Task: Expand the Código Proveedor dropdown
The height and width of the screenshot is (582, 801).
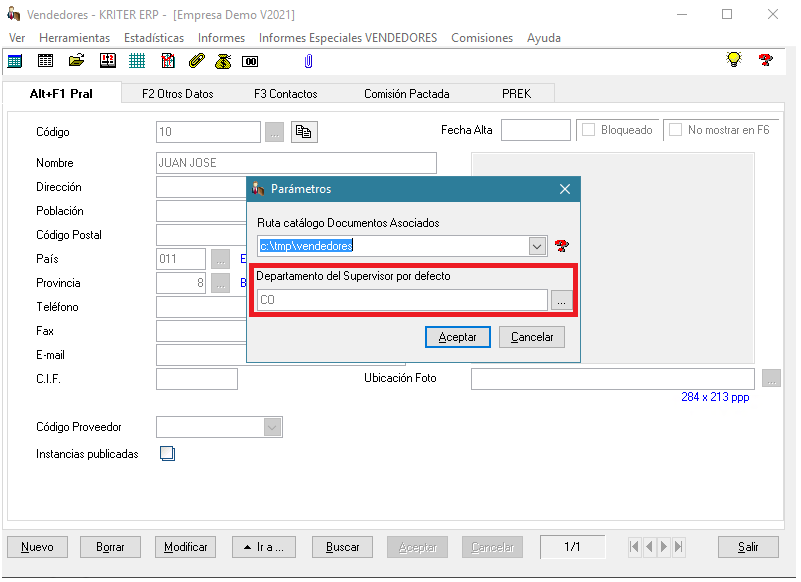Action: click(272, 427)
